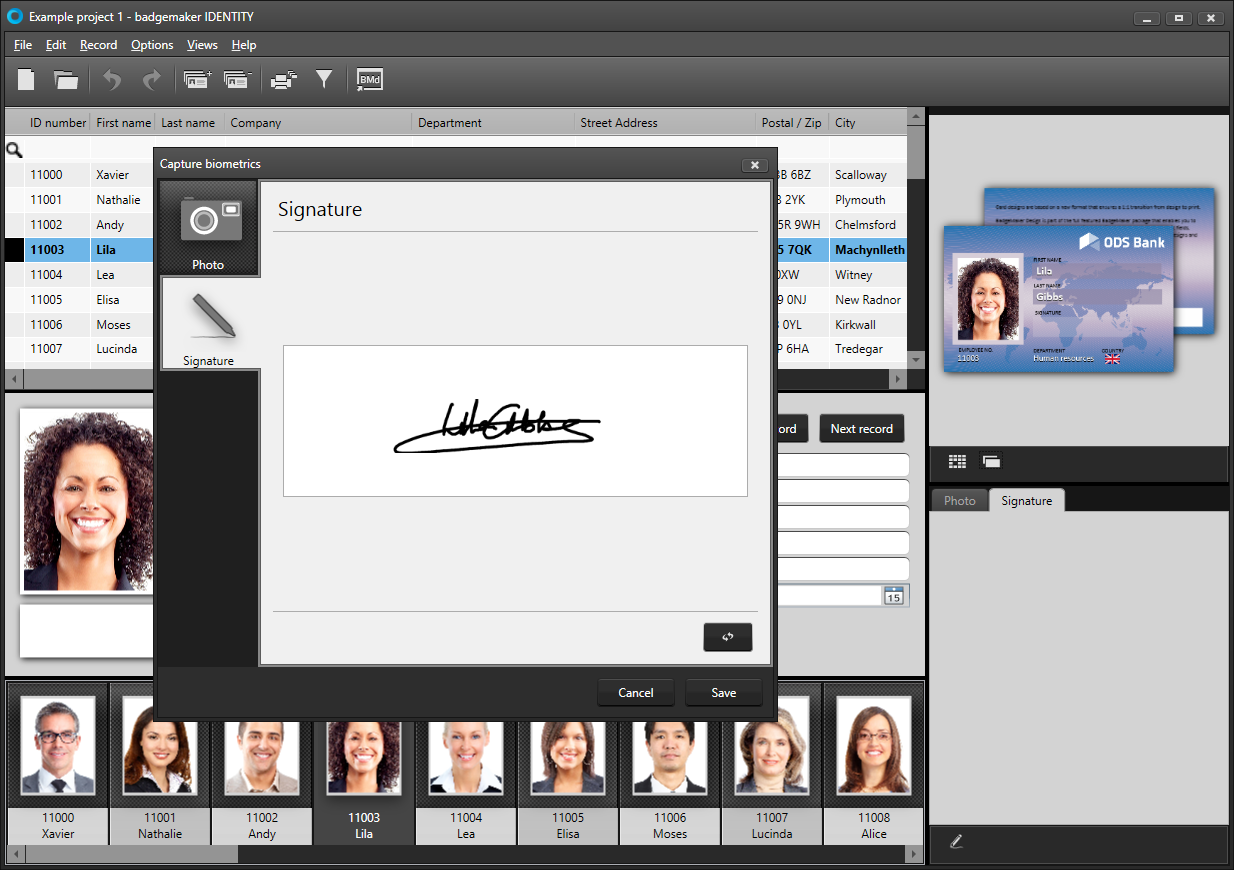Open a project using the folder icon
1234x870 pixels.
tap(66, 80)
